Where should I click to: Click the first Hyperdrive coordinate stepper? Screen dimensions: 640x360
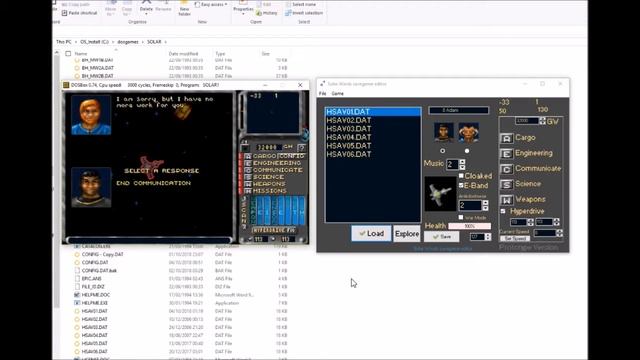pyautogui.click(x=530, y=222)
